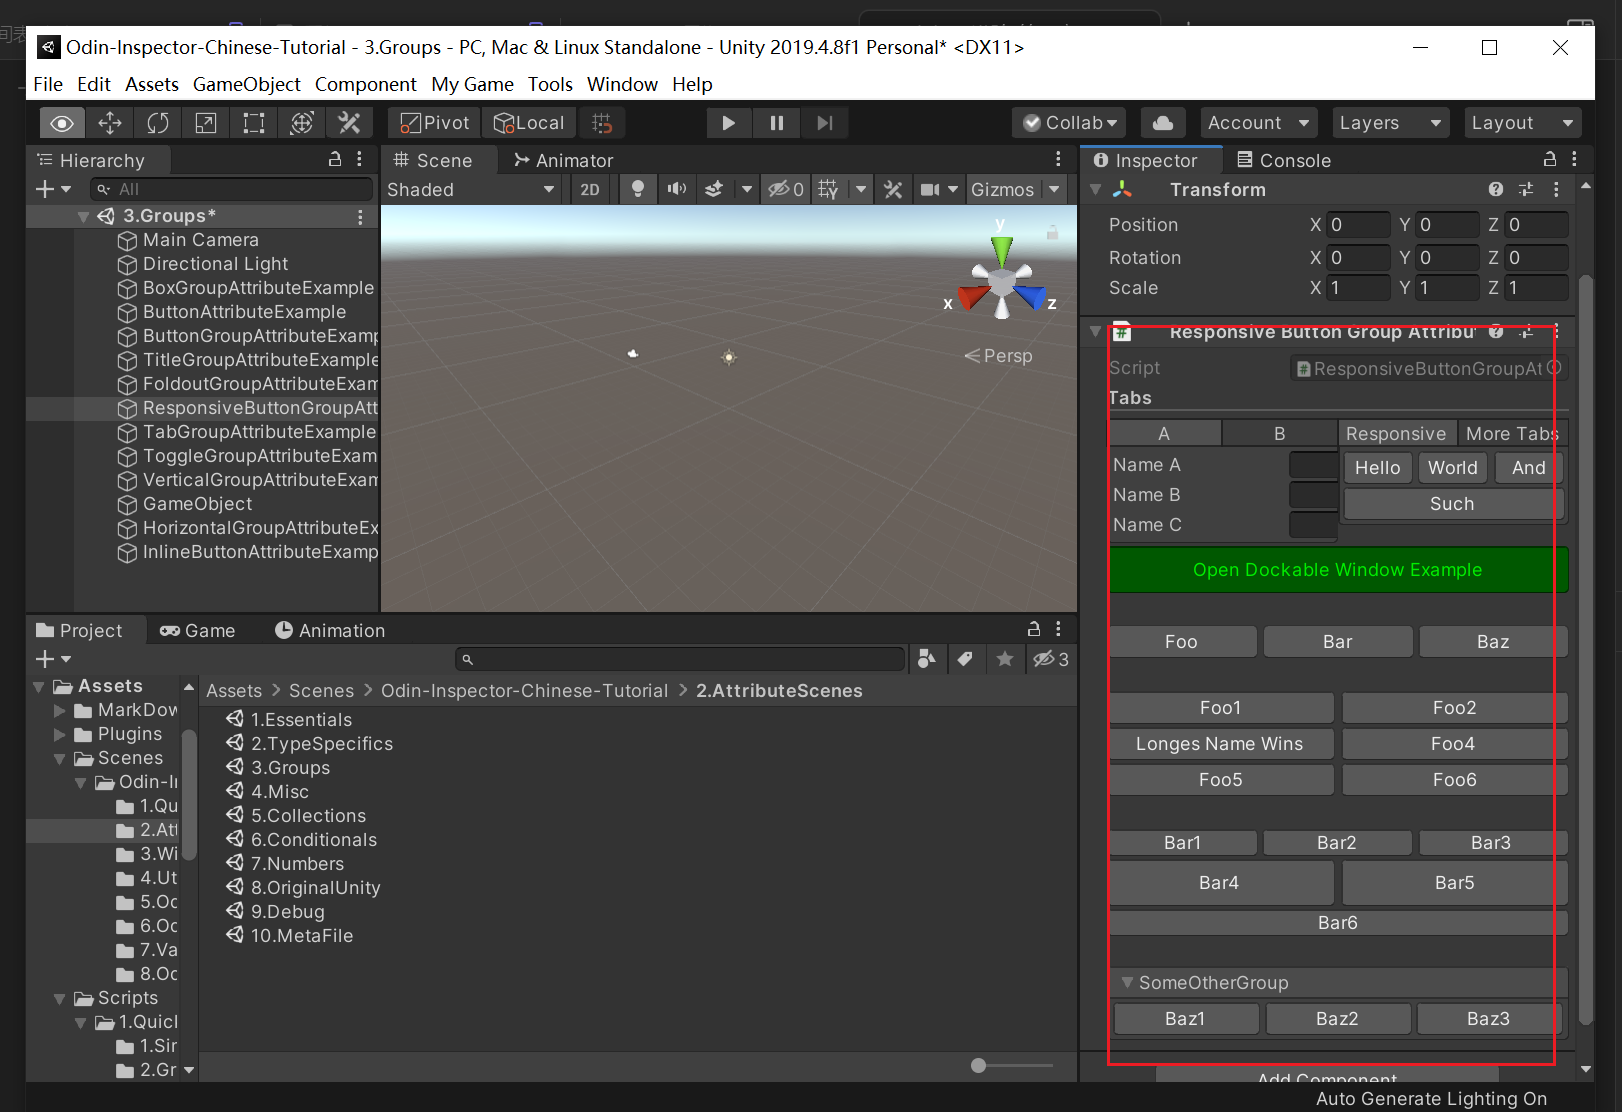Collapse the 3.Groups scene in Hierarchy
The width and height of the screenshot is (1622, 1112).
[x=84, y=216]
